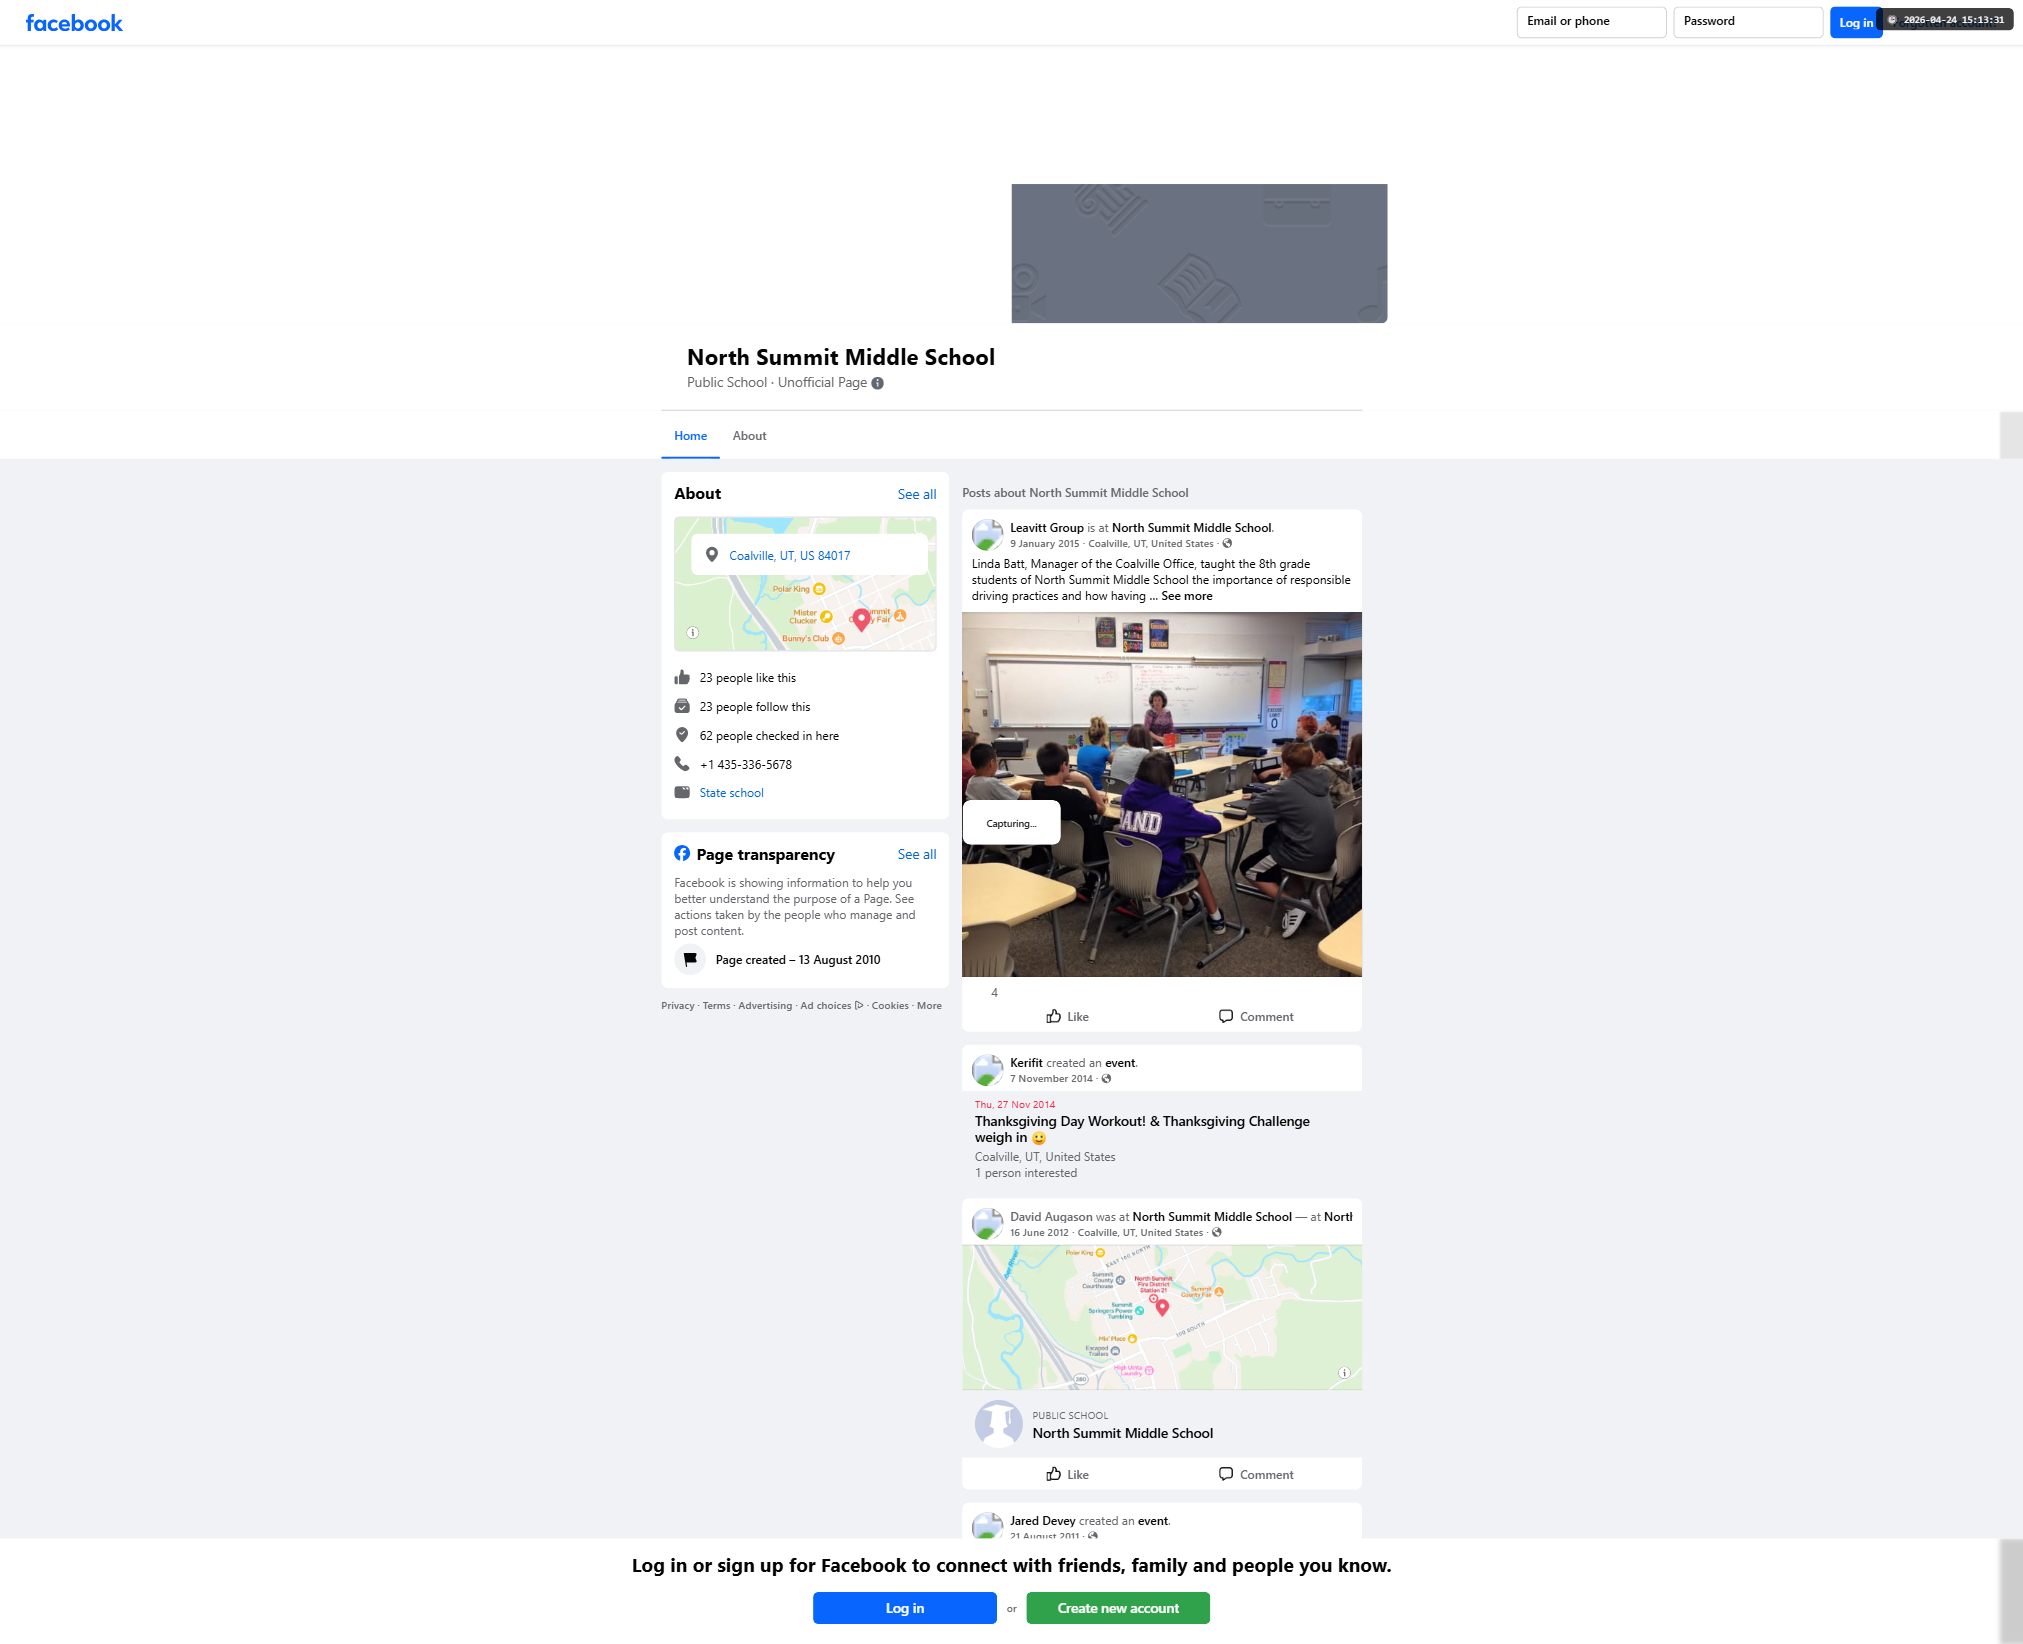Image resolution: width=2023 pixels, height=1644 pixels.
Task: Switch to the About tab
Action: (749, 436)
